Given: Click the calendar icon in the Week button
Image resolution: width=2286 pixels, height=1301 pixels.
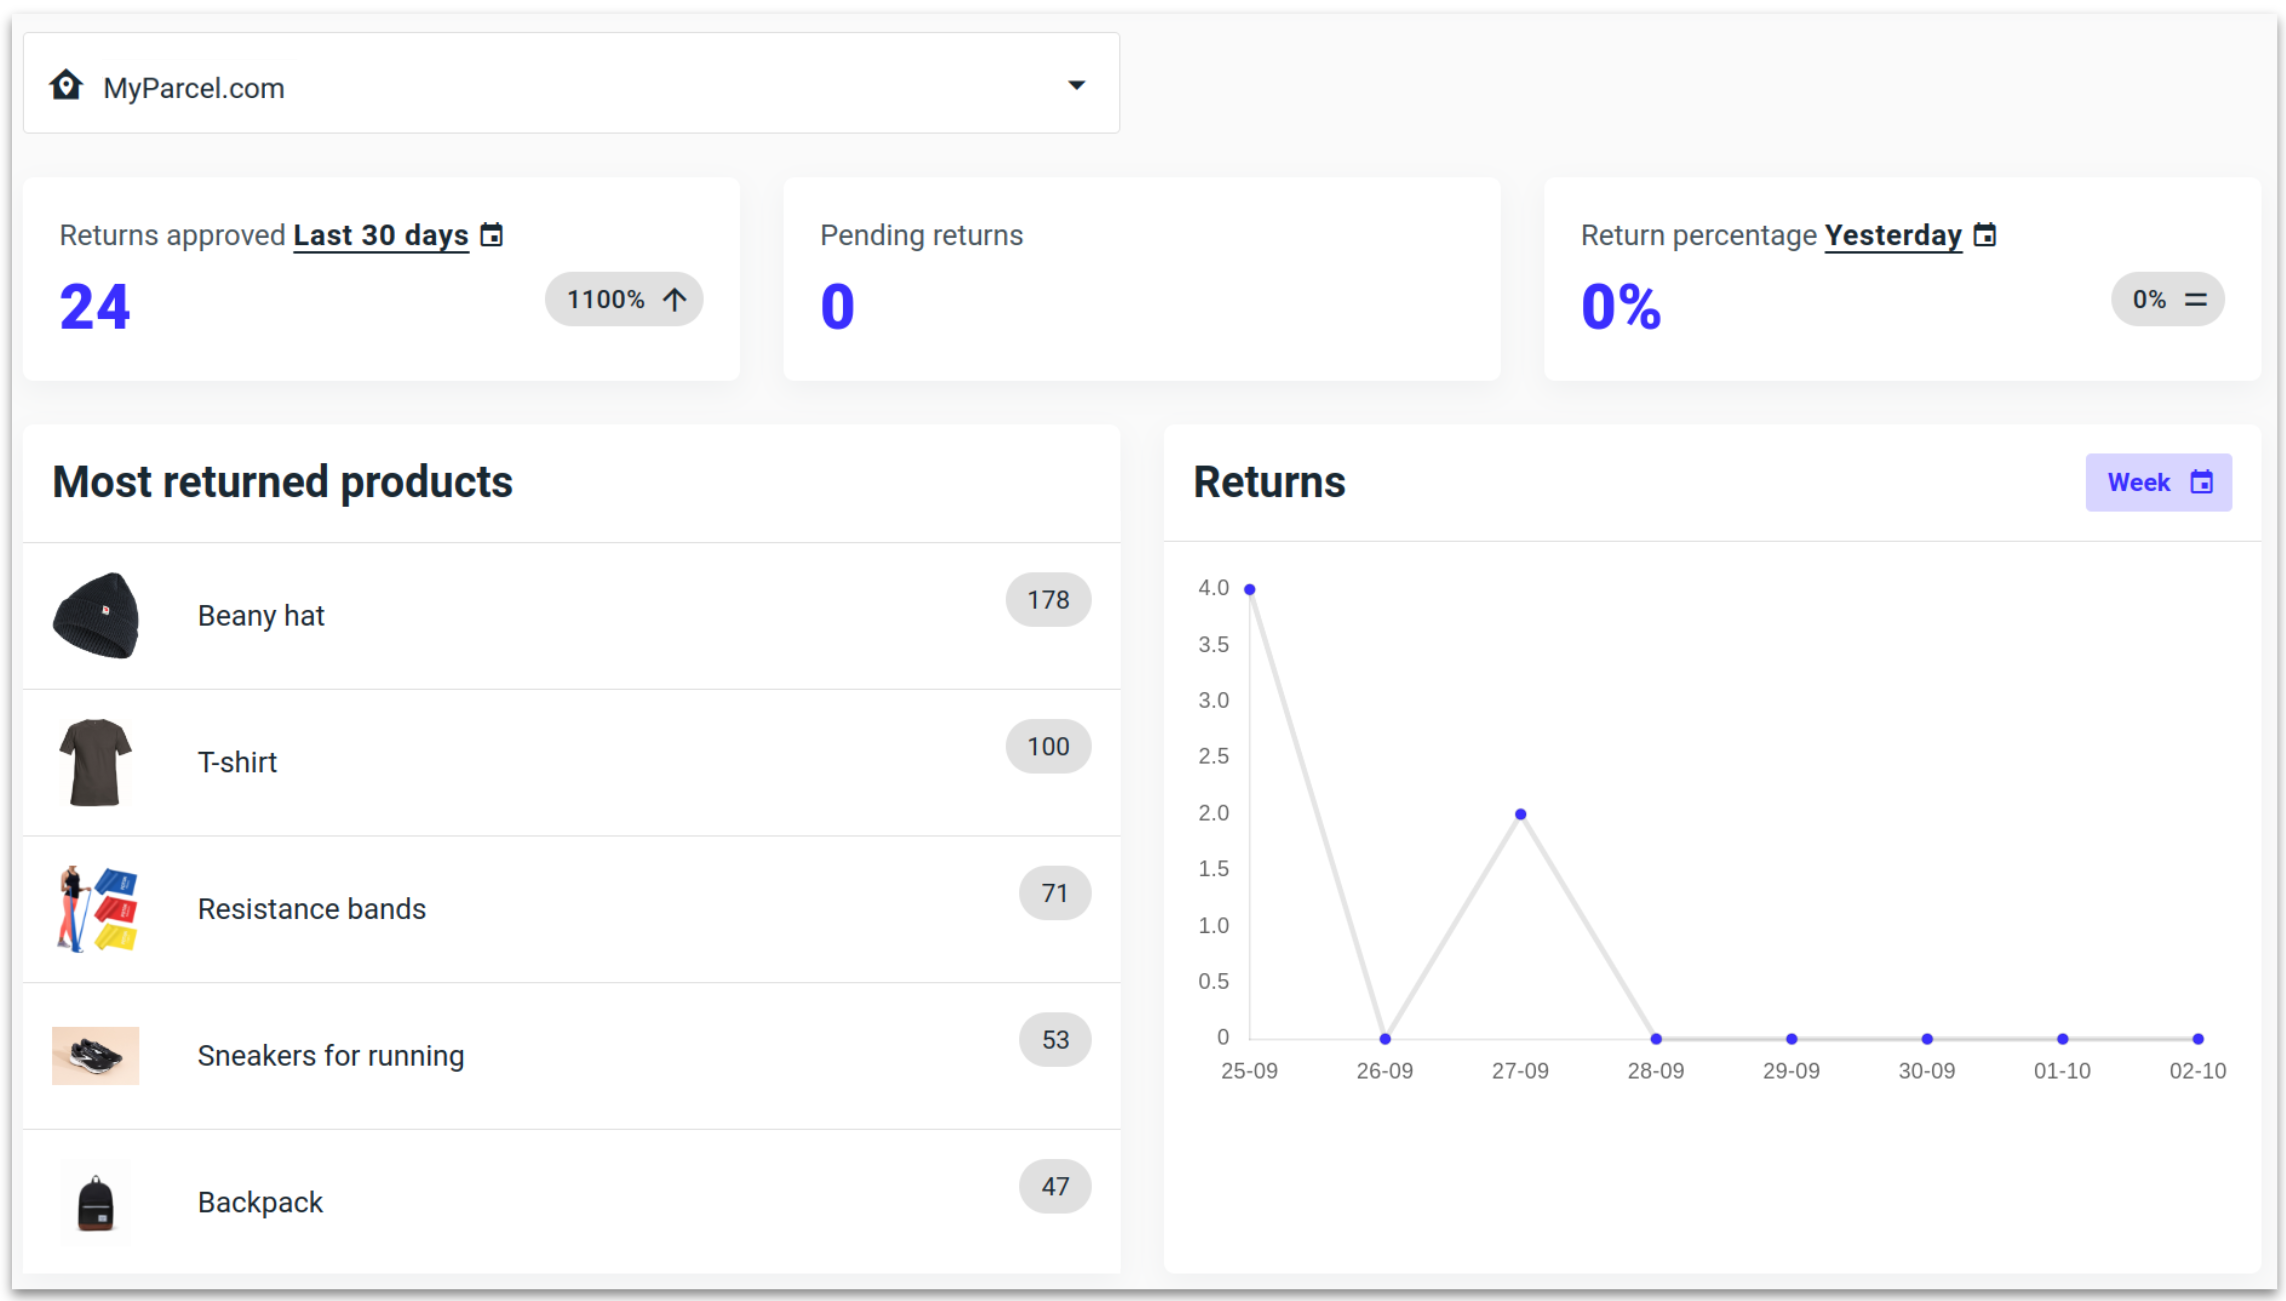Looking at the screenshot, I should (x=2203, y=482).
